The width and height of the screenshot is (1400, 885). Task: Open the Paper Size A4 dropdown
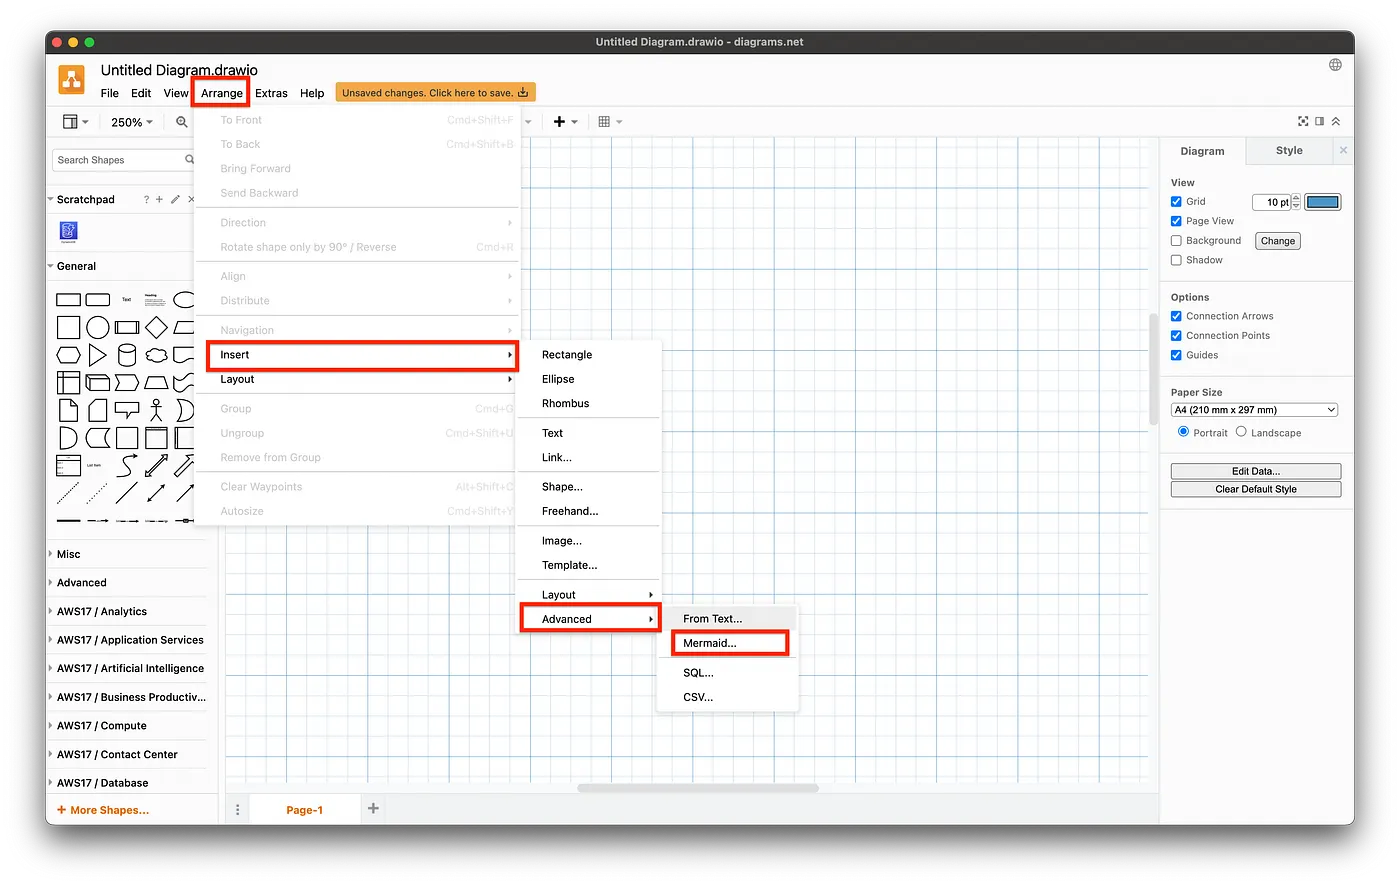click(1254, 410)
